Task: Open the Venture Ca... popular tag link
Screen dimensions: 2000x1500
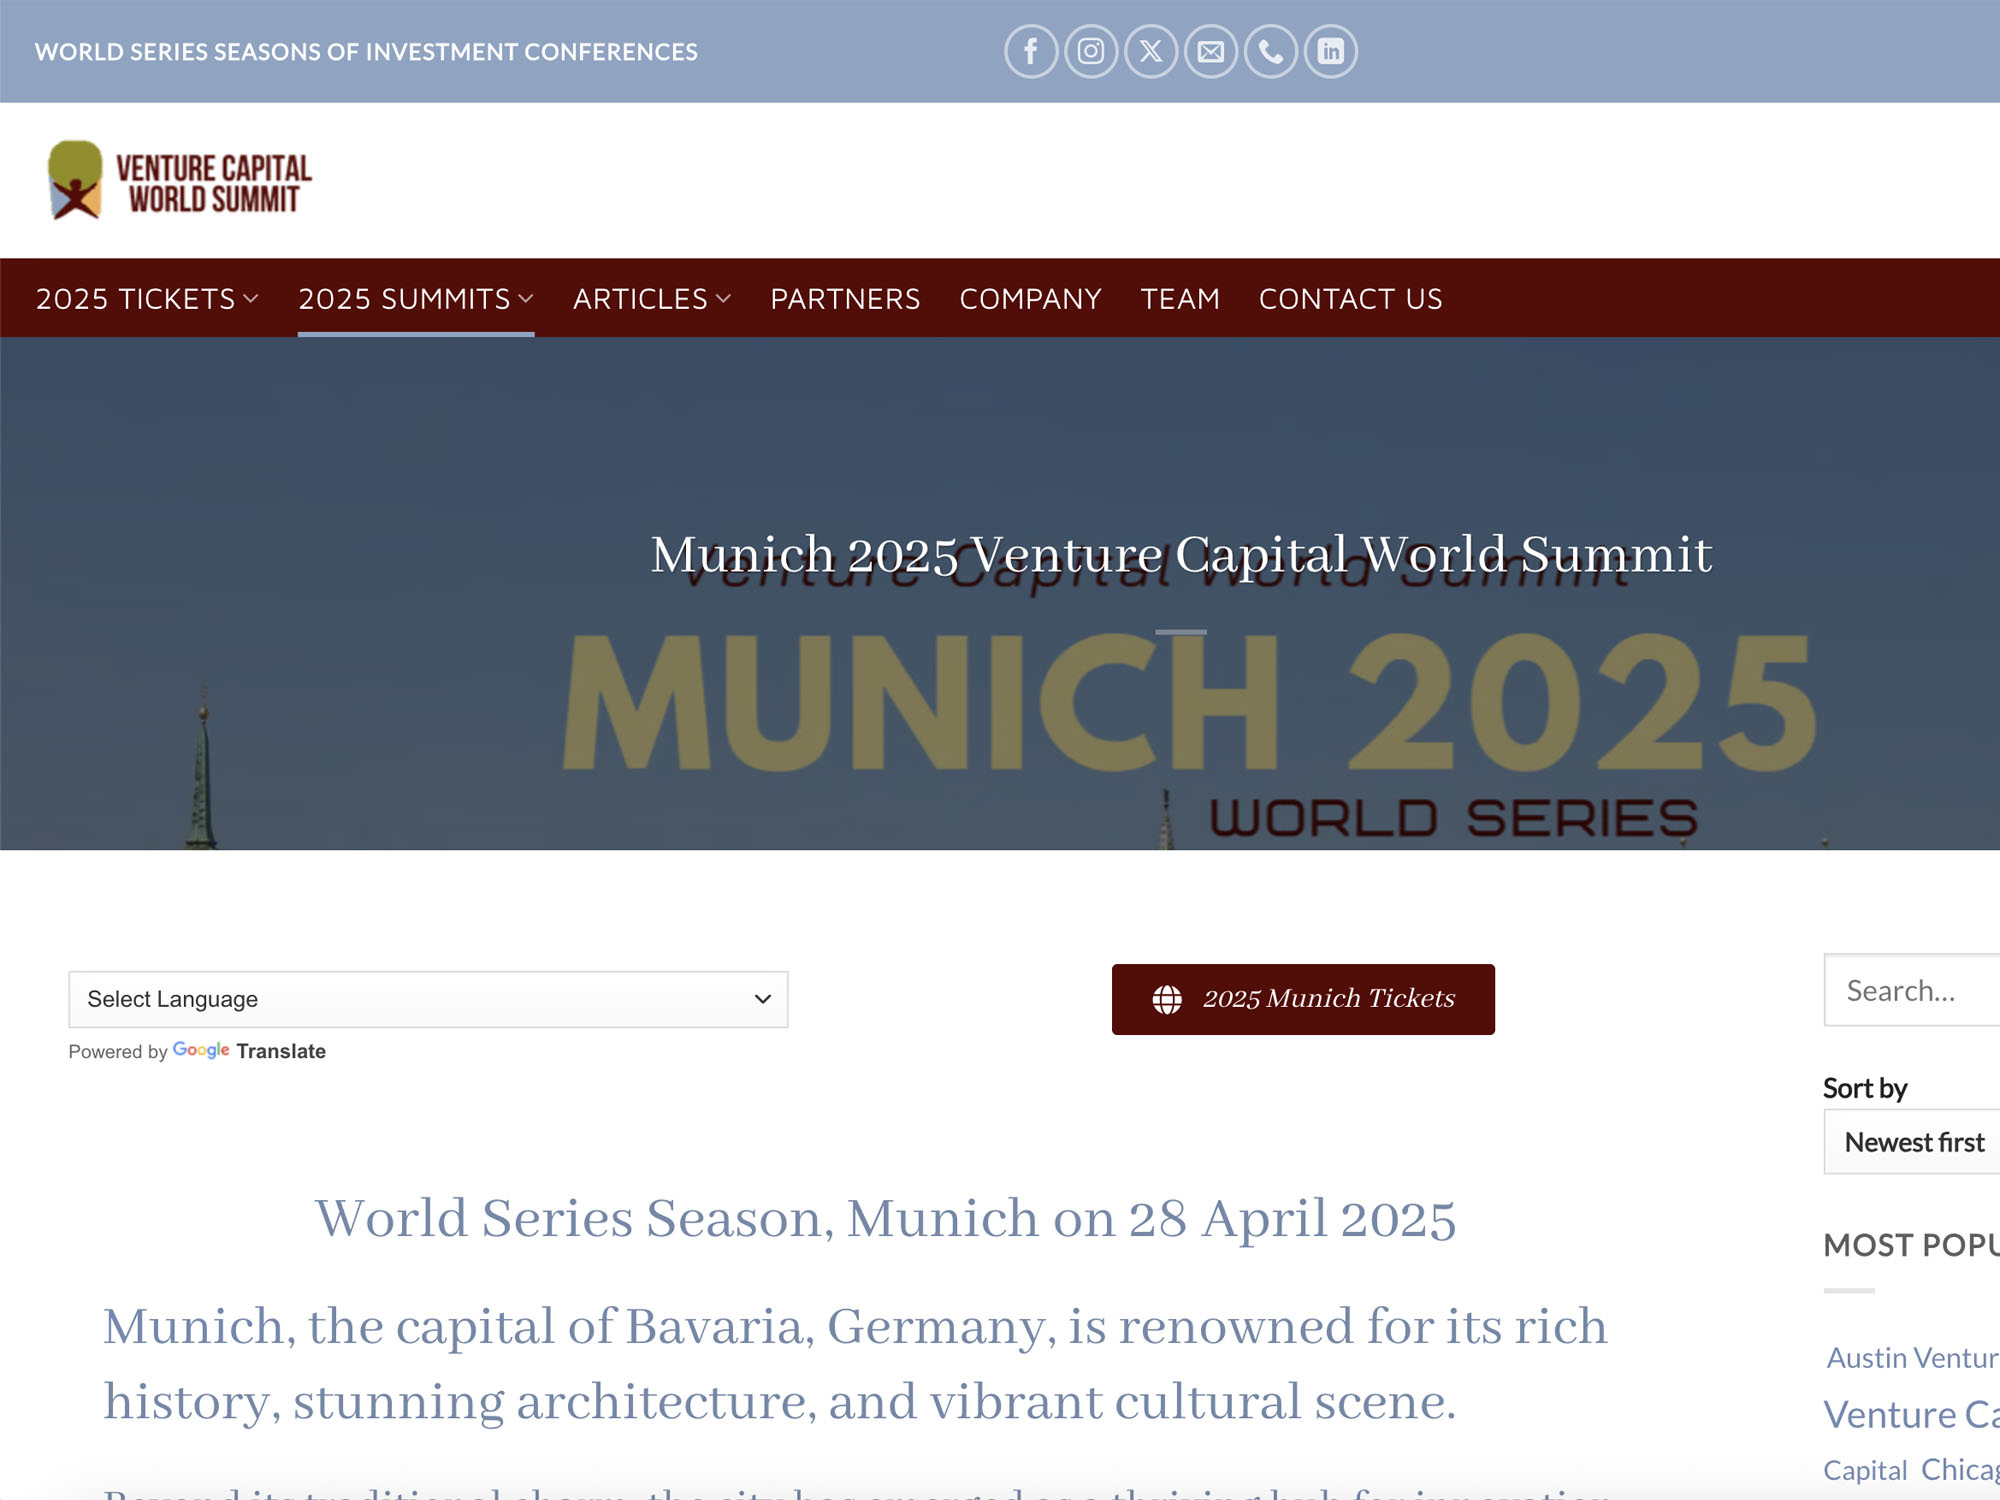Action: click(x=1911, y=1414)
